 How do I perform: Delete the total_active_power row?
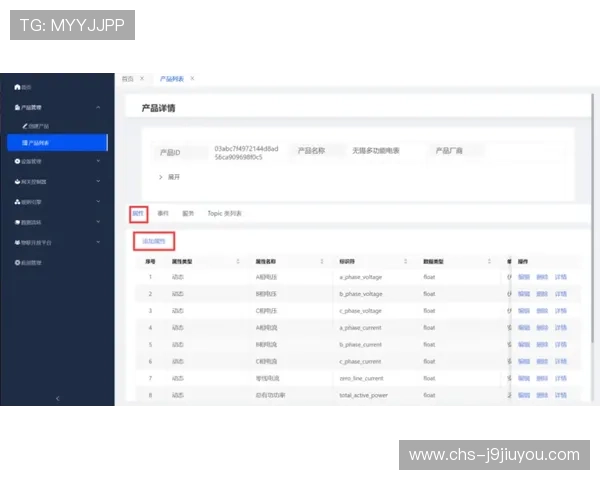pyautogui.click(x=542, y=395)
